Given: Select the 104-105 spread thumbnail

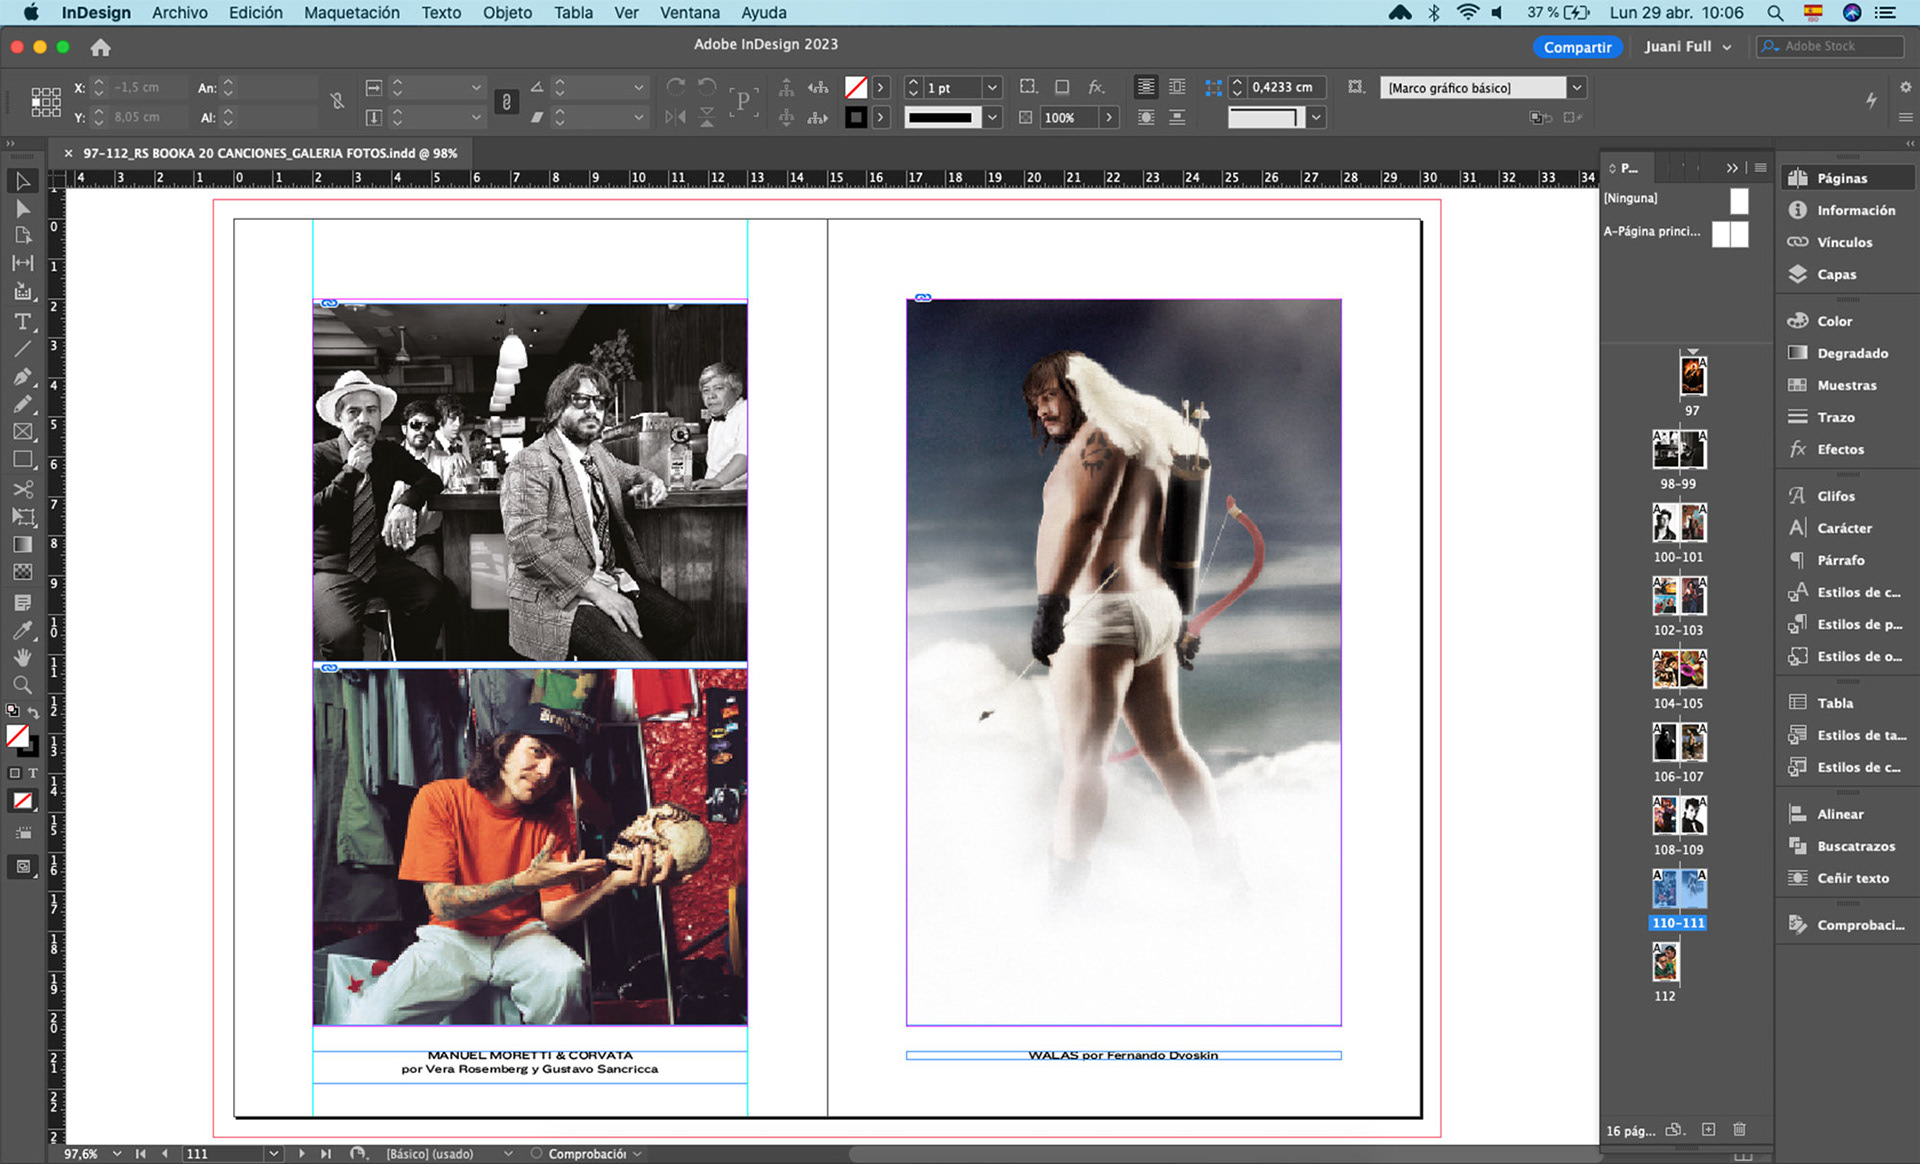Looking at the screenshot, I should [1678, 669].
